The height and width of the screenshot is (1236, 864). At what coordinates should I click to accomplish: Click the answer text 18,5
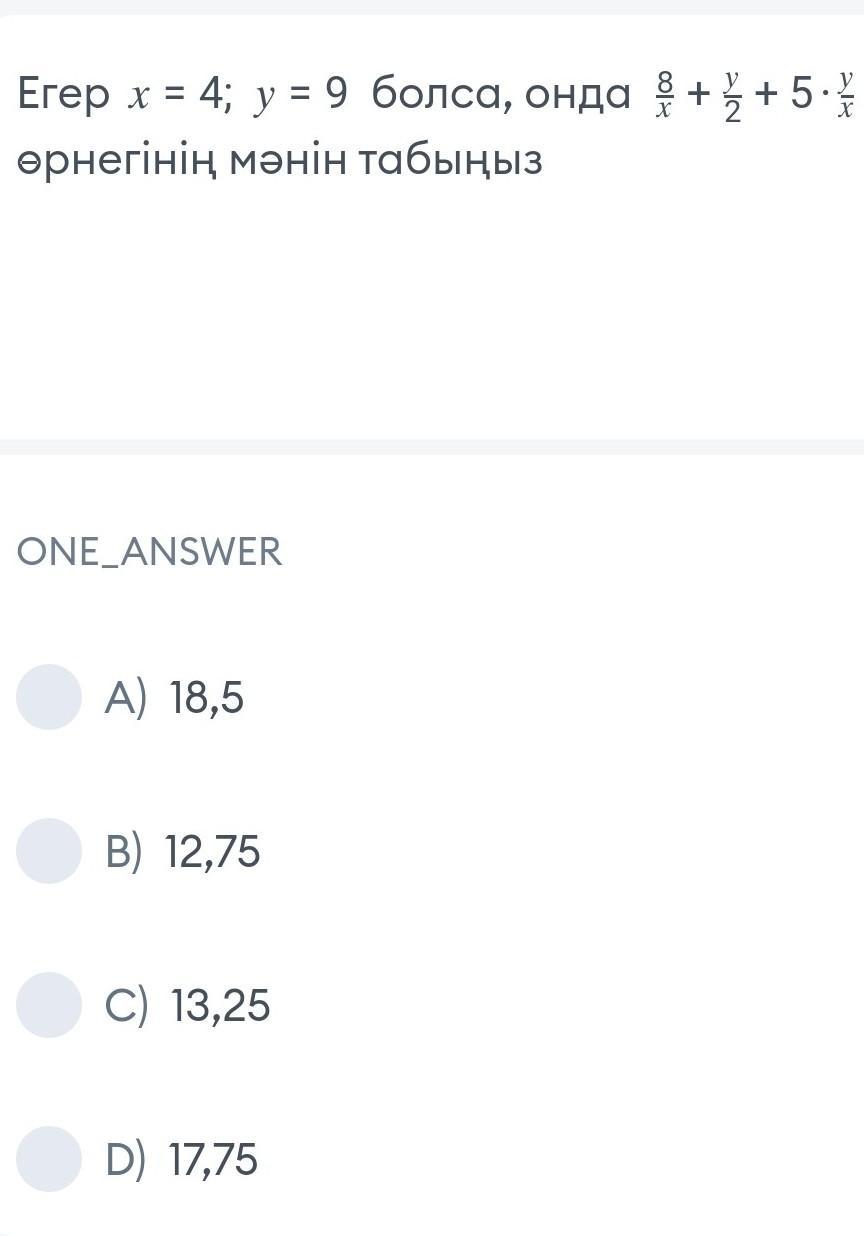(207, 698)
